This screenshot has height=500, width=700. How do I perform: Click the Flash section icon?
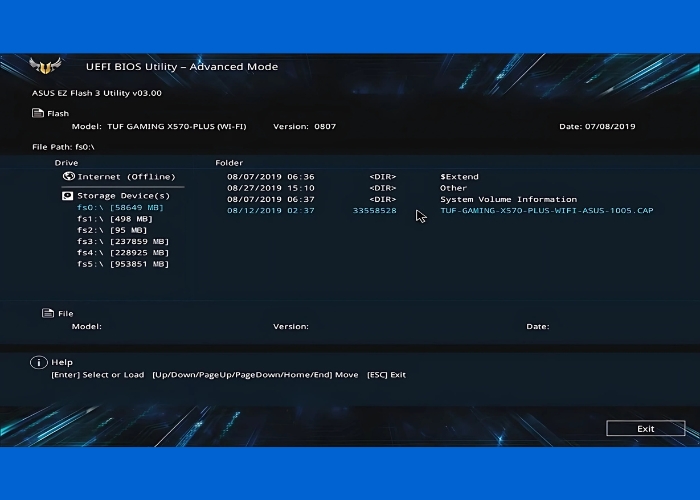37,113
